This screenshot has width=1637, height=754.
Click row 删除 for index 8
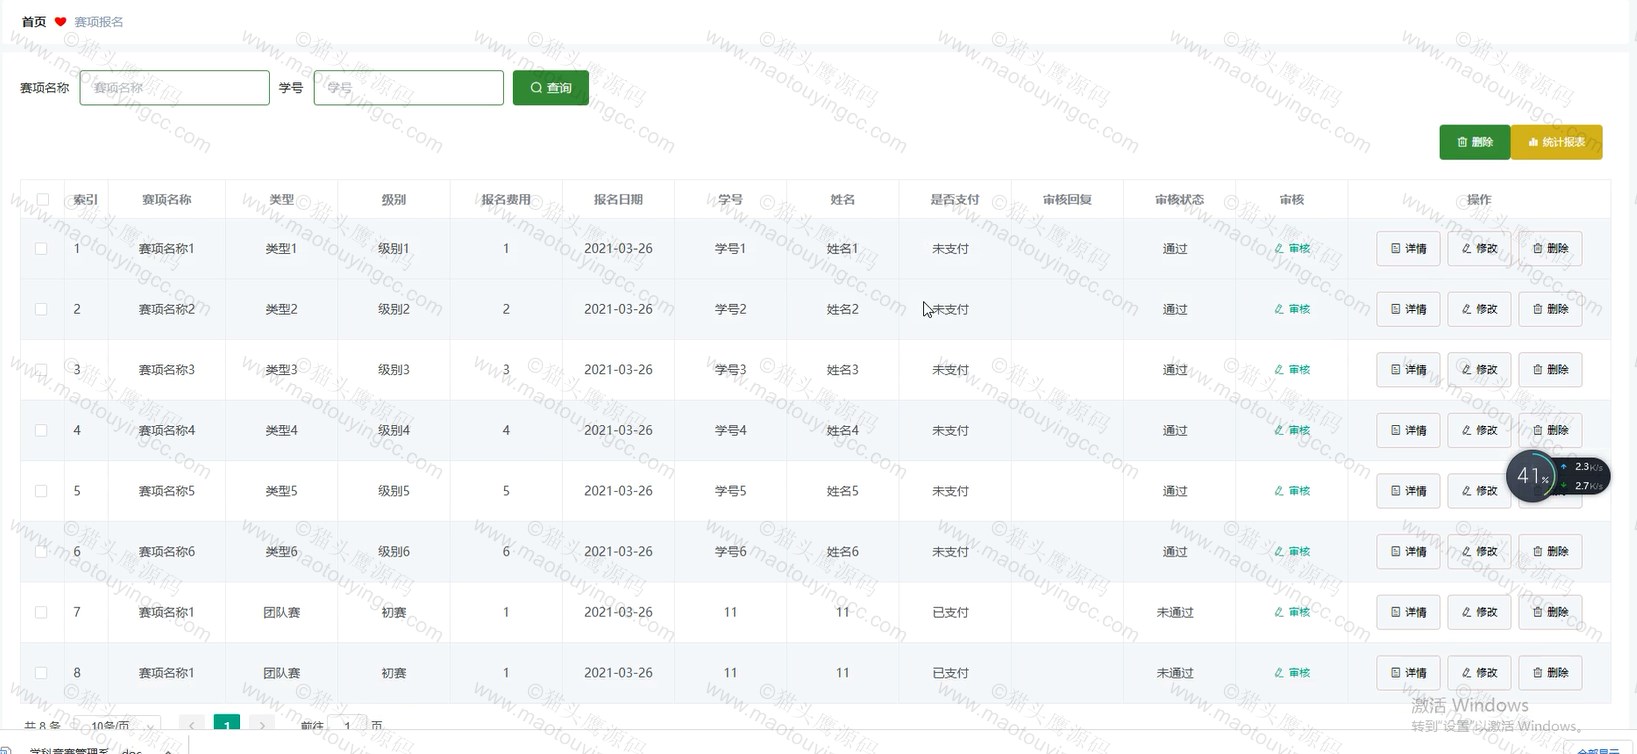1550,673
